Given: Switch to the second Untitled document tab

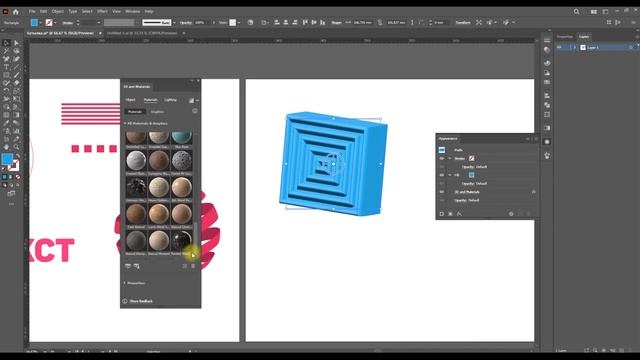Looking at the screenshot, I should point(142,33).
